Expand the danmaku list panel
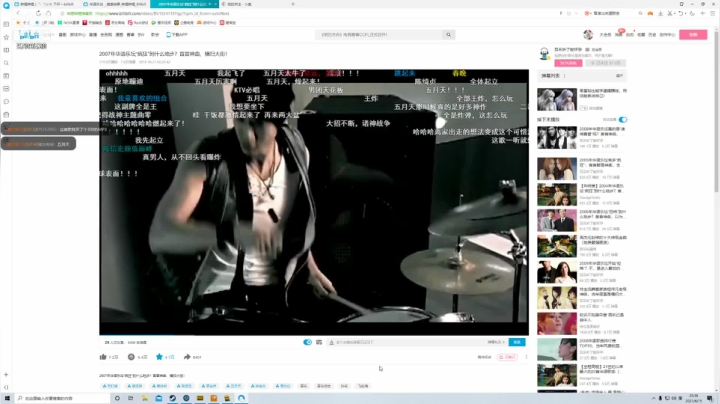 click(619, 76)
